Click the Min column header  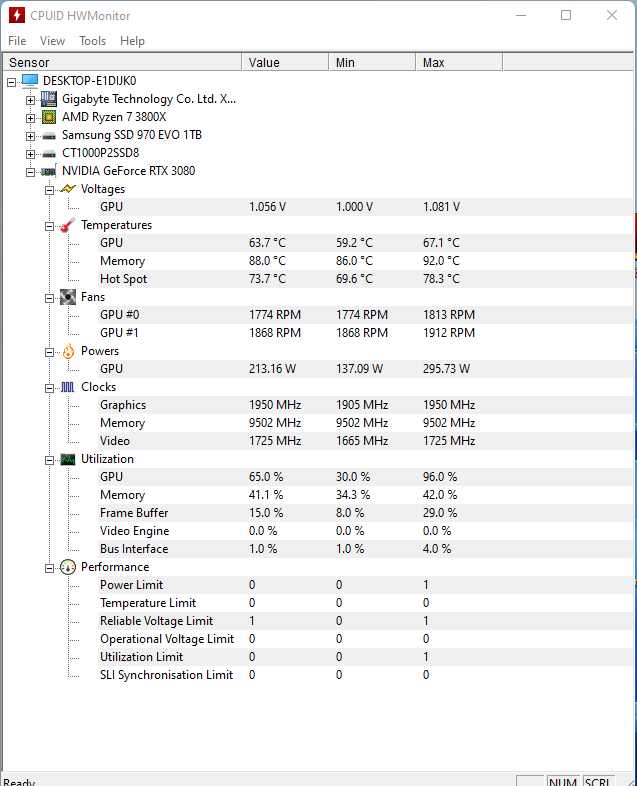[x=372, y=63]
